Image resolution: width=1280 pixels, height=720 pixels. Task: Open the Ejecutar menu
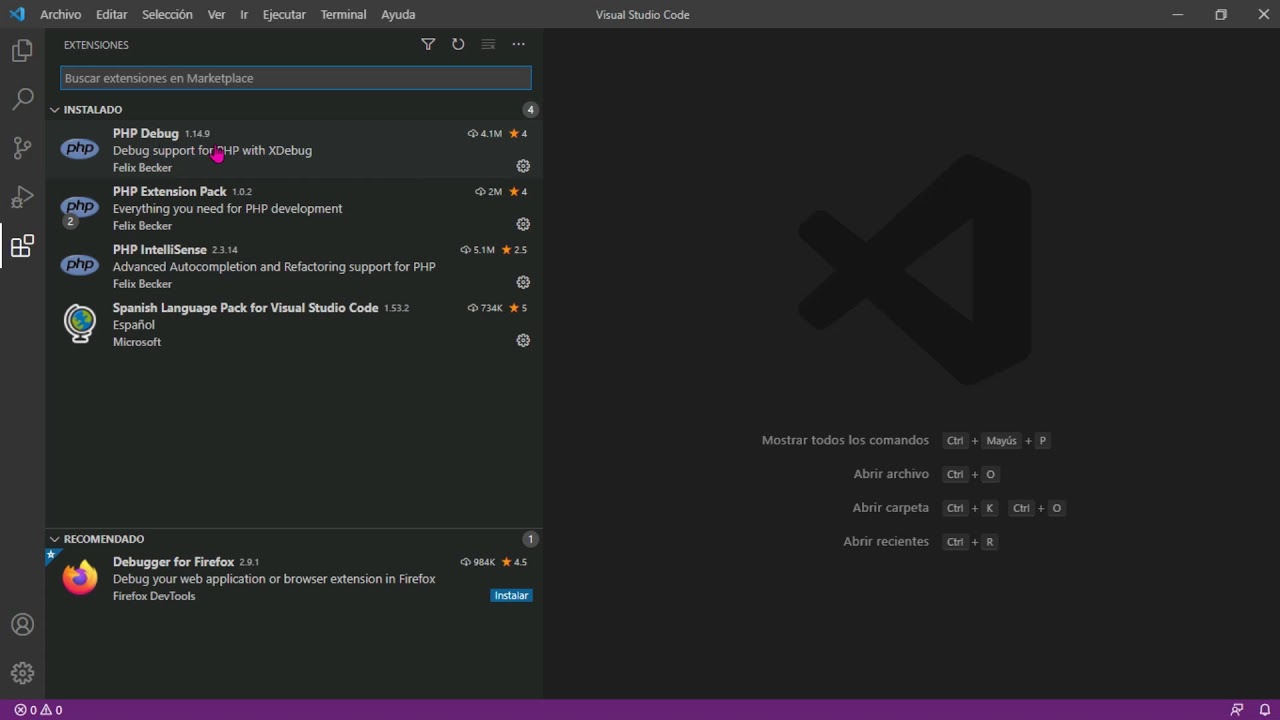[x=284, y=15]
